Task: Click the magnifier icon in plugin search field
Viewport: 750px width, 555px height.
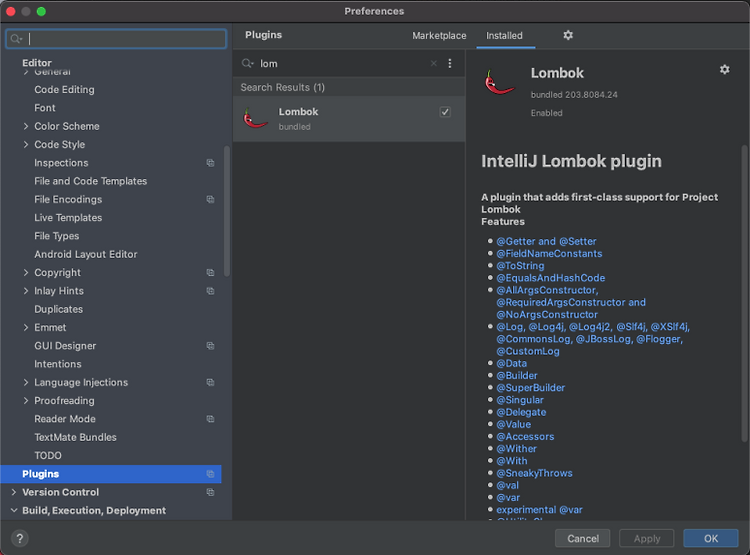Action: [x=247, y=63]
